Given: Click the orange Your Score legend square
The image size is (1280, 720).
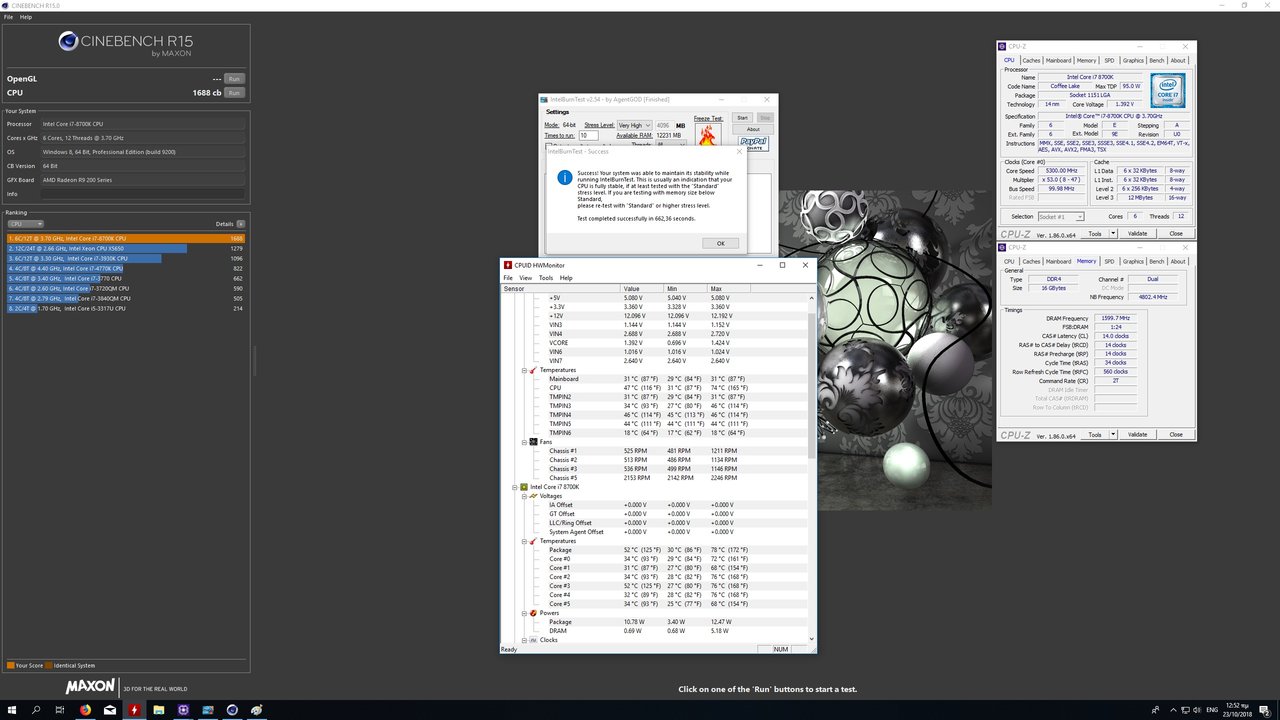Looking at the screenshot, I should [x=10, y=665].
